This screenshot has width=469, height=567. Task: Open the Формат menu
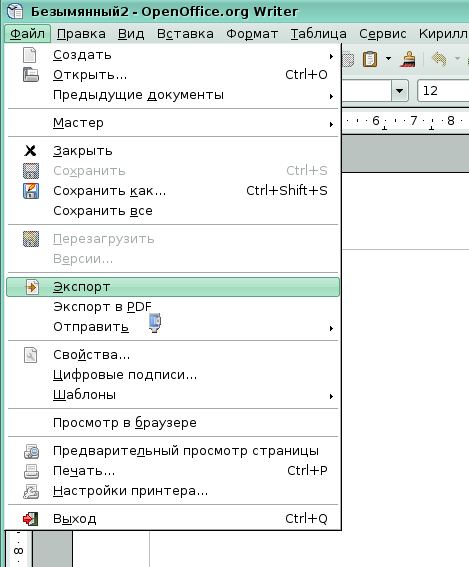pyautogui.click(x=252, y=34)
